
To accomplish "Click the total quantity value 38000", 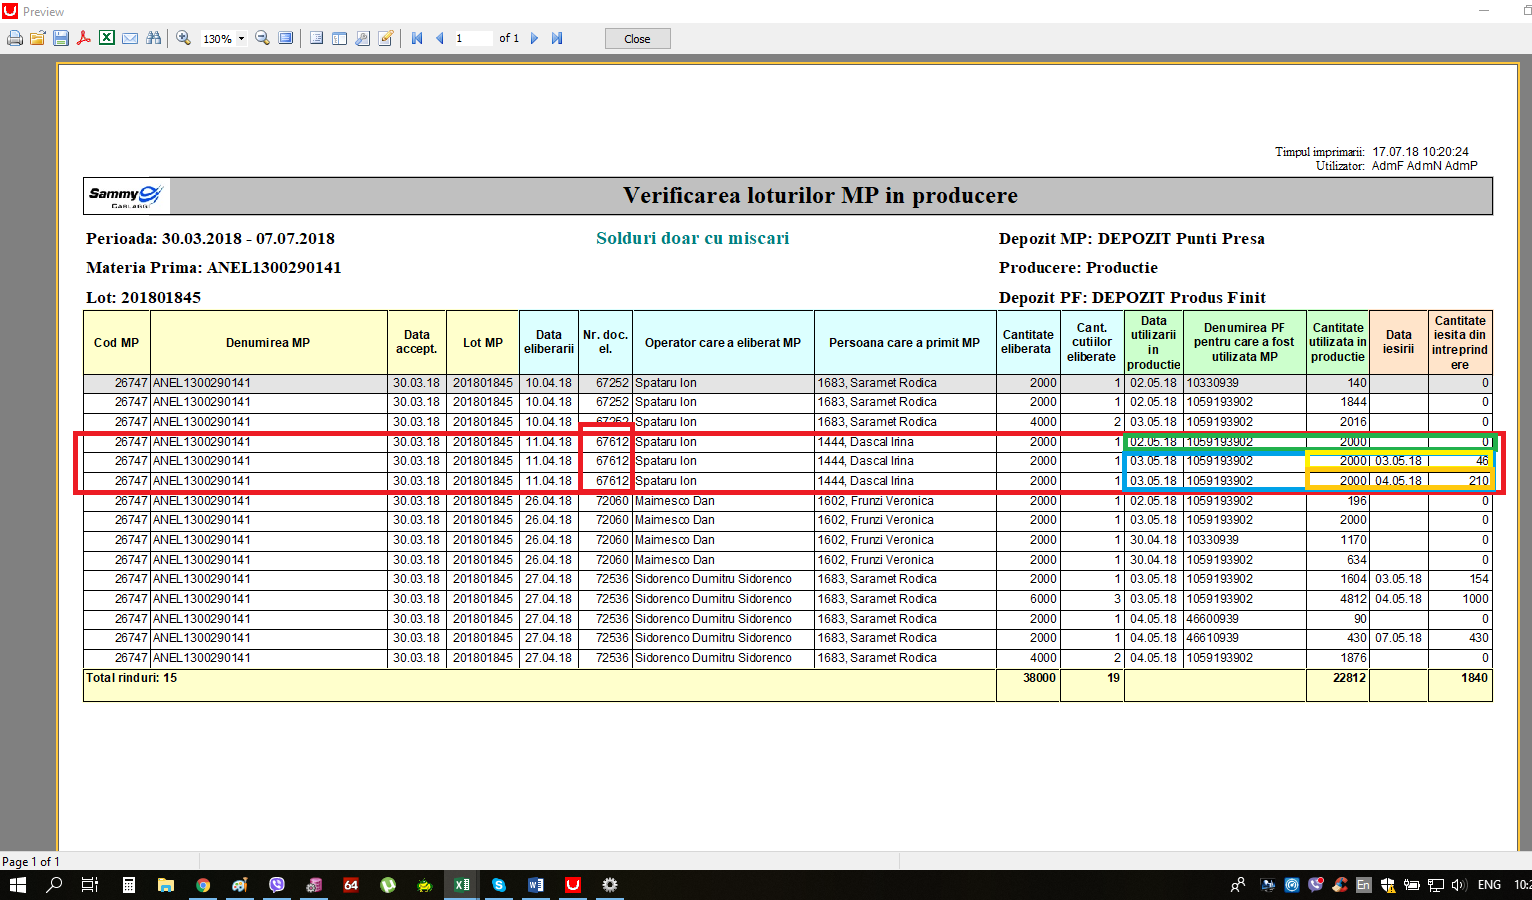I will pyautogui.click(x=1039, y=678).
